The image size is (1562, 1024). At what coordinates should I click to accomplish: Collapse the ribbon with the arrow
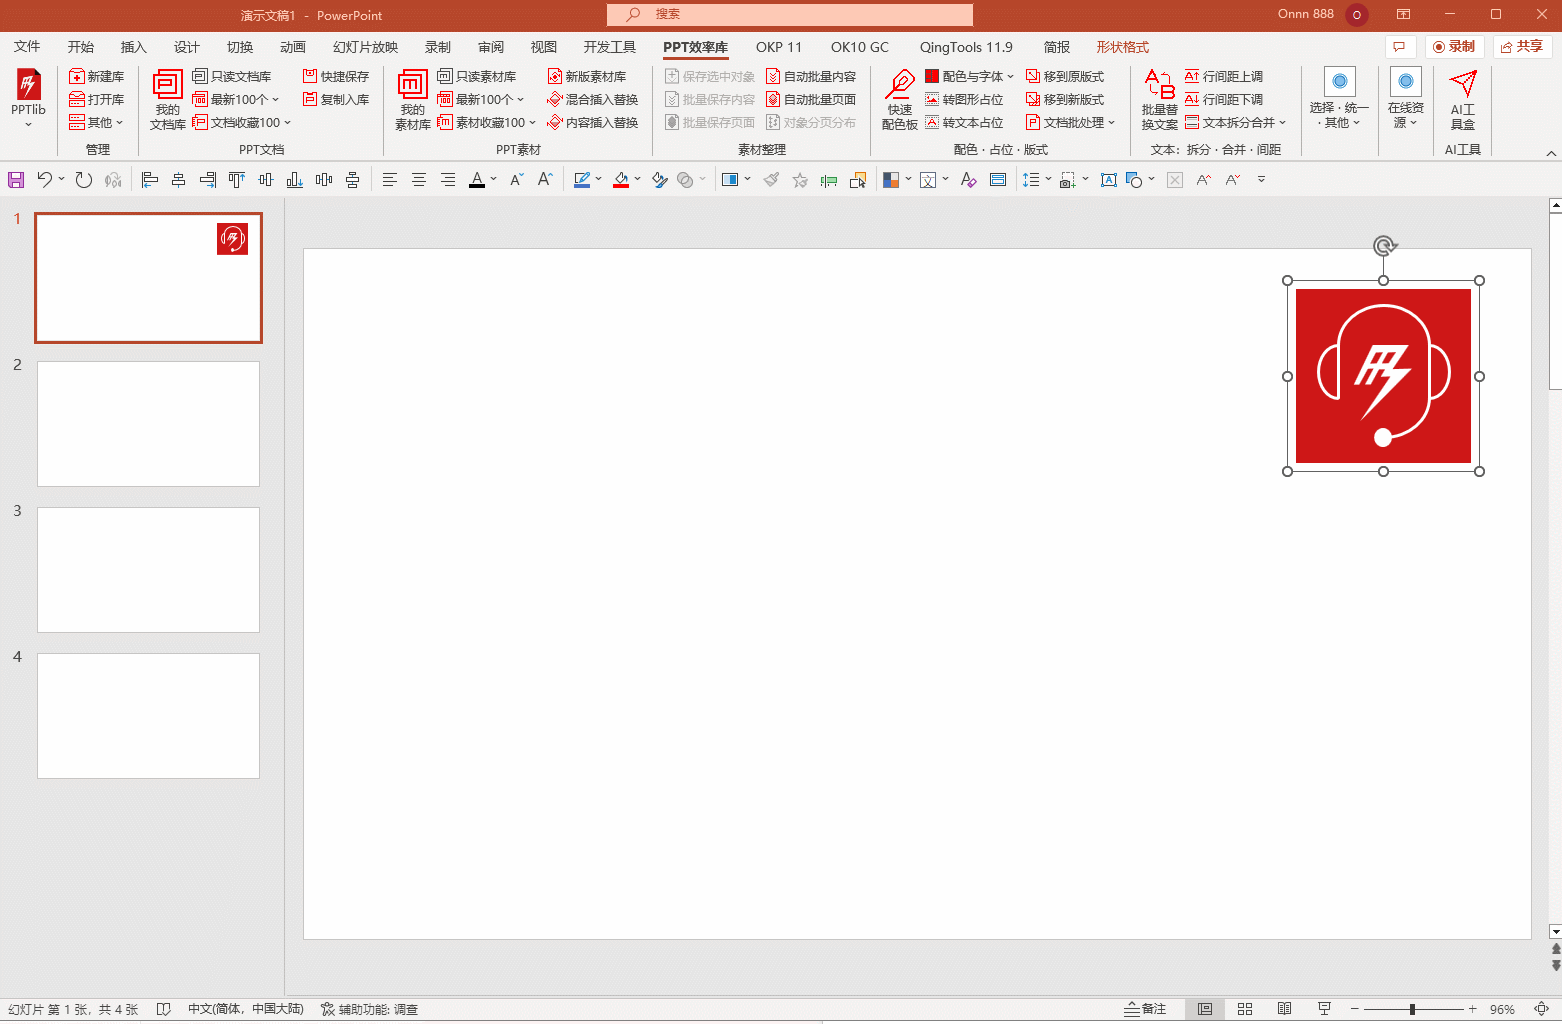pos(1551,153)
